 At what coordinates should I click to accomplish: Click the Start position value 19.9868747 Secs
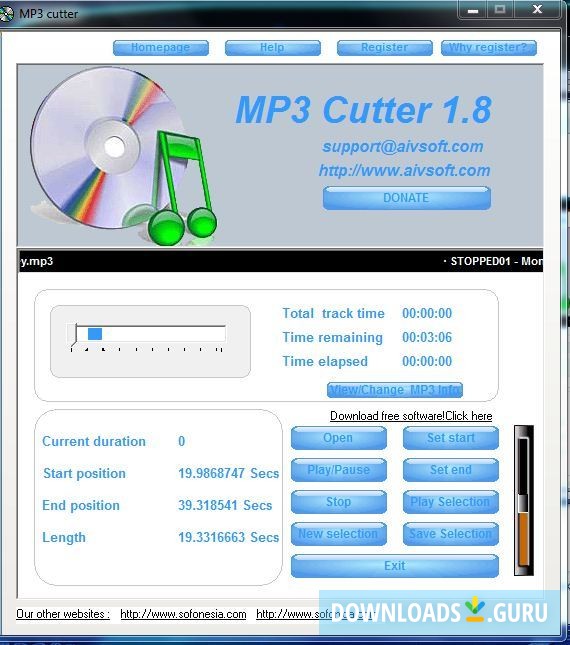click(x=229, y=473)
